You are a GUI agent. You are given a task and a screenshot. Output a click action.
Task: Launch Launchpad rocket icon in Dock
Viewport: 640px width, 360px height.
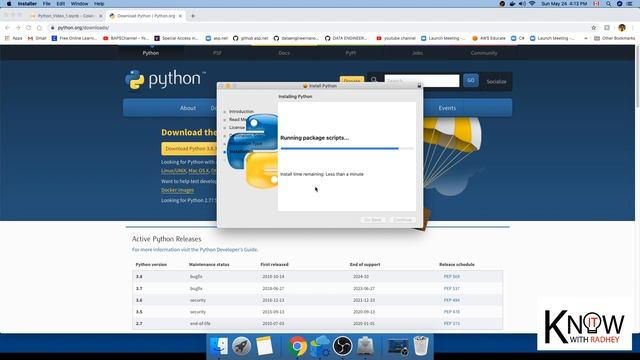pos(242,346)
